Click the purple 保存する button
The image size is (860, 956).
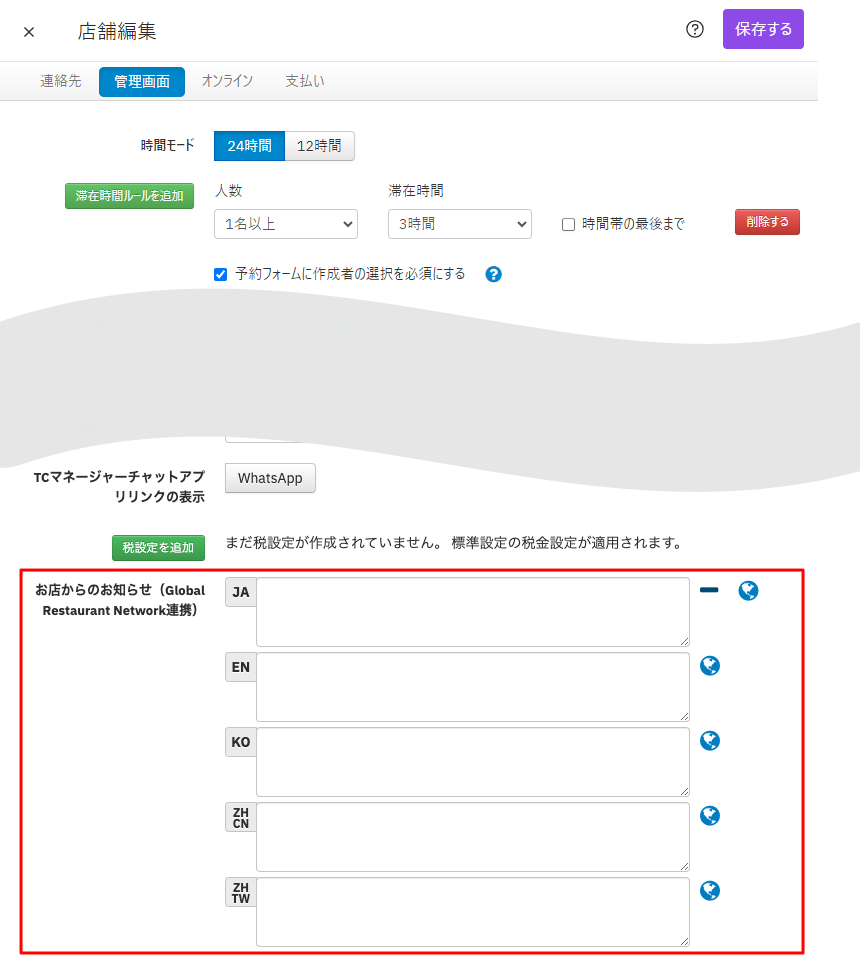(x=763, y=29)
